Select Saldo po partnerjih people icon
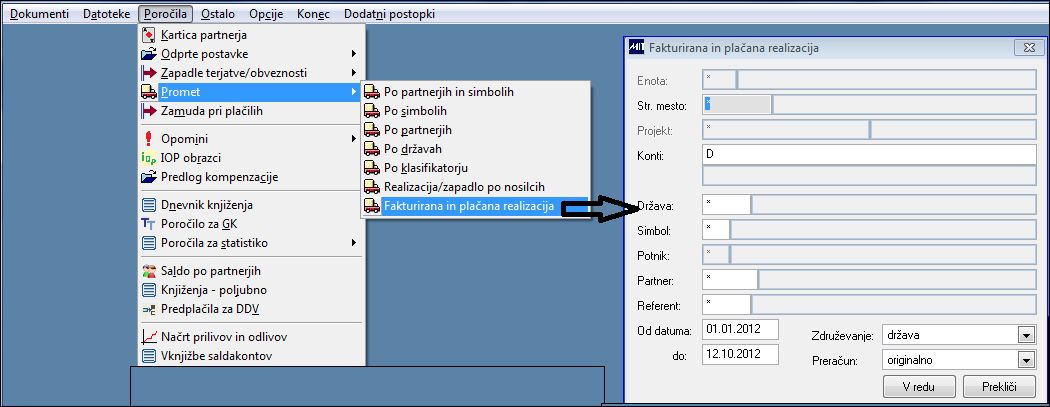Screen dimensions: 1050x407 point(149,271)
